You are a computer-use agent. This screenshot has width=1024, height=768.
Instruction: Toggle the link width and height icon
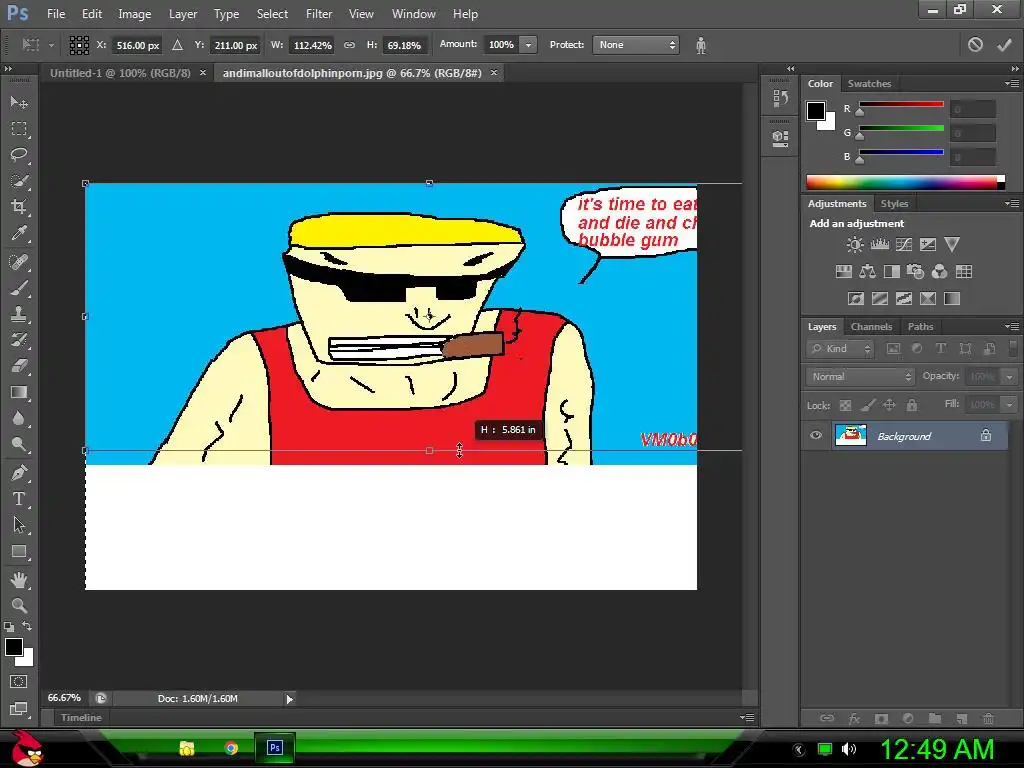click(x=349, y=45)
